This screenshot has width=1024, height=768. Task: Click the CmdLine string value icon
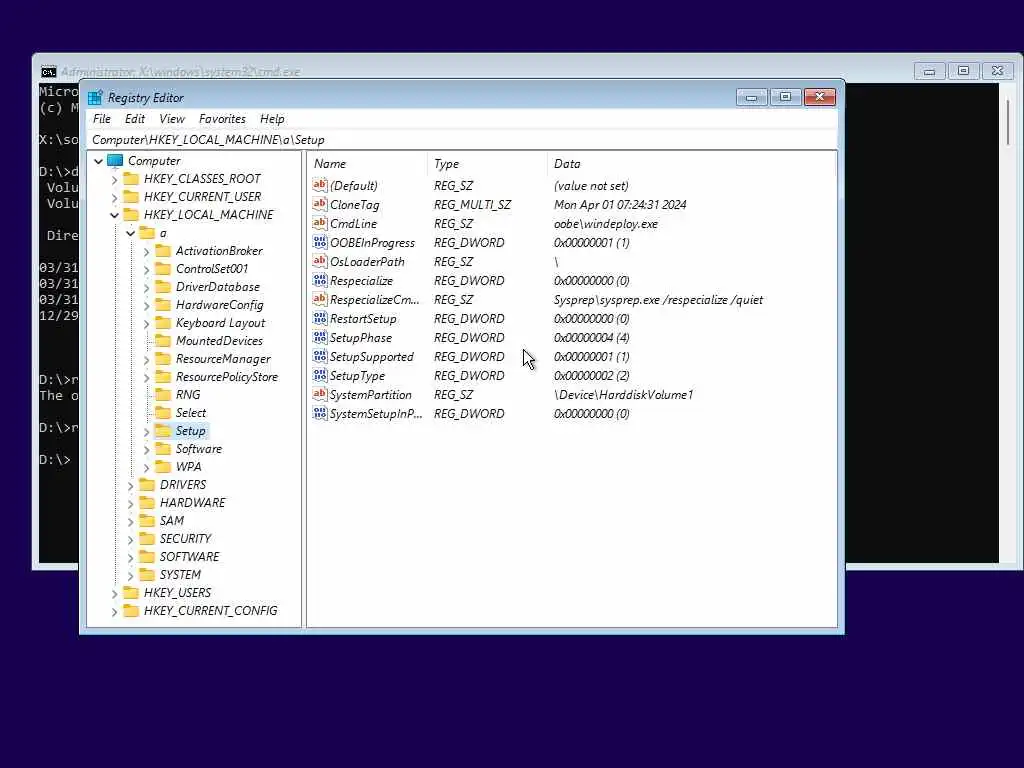[x=319, y=223]
